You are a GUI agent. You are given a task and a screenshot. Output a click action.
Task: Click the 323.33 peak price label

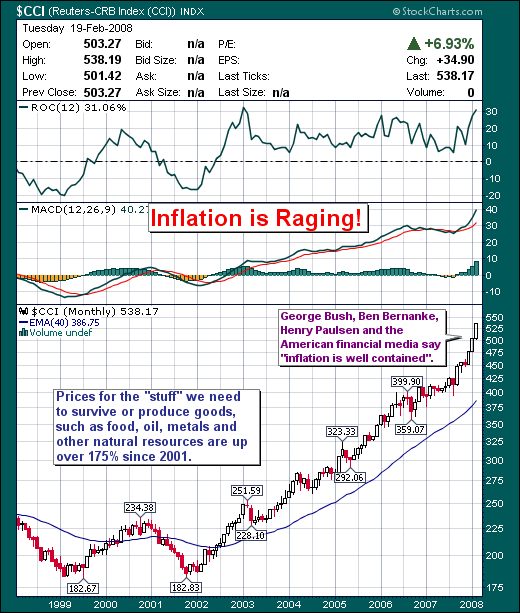(342, 432)
